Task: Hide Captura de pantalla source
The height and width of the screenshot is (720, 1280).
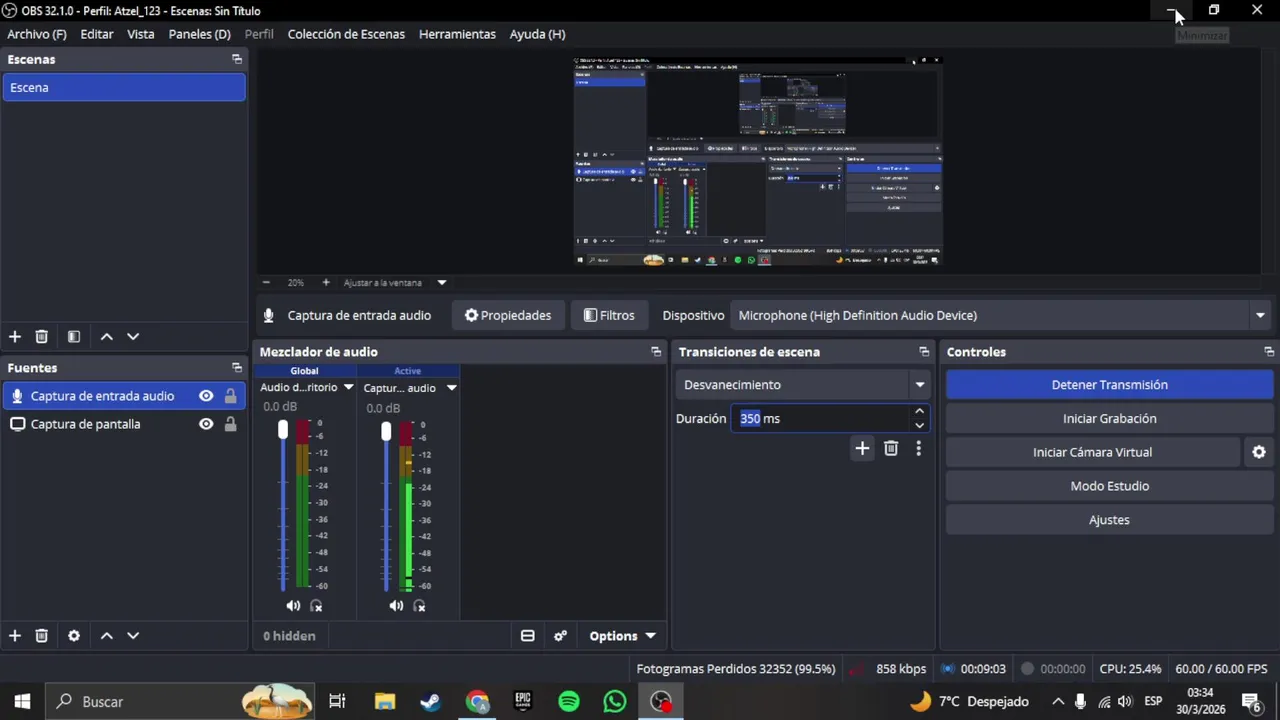Action: coord(206,424)
